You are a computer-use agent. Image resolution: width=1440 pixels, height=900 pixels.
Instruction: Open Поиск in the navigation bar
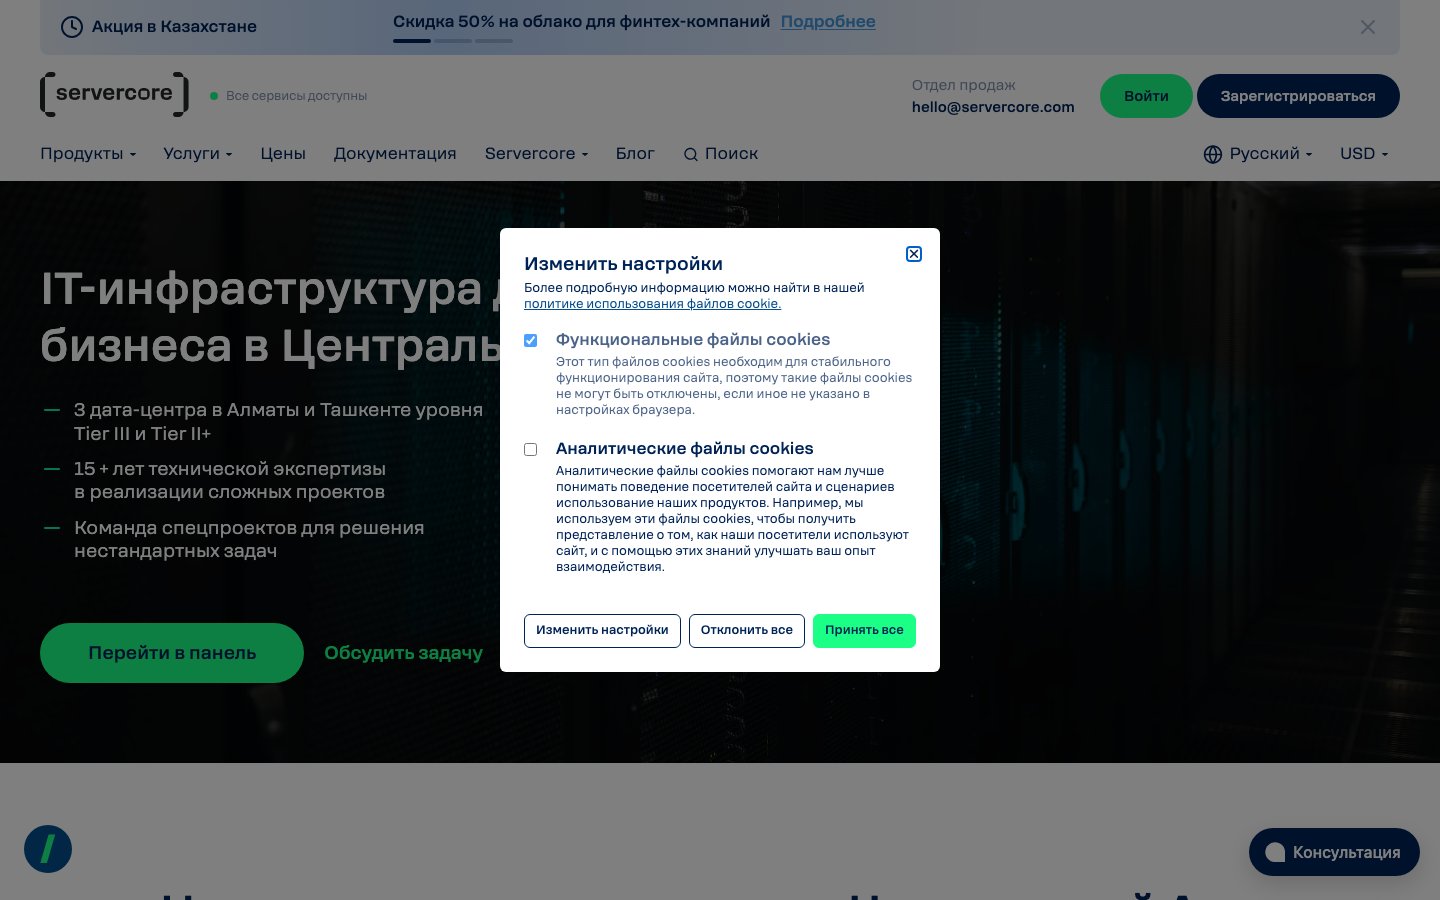pos(721,154)
